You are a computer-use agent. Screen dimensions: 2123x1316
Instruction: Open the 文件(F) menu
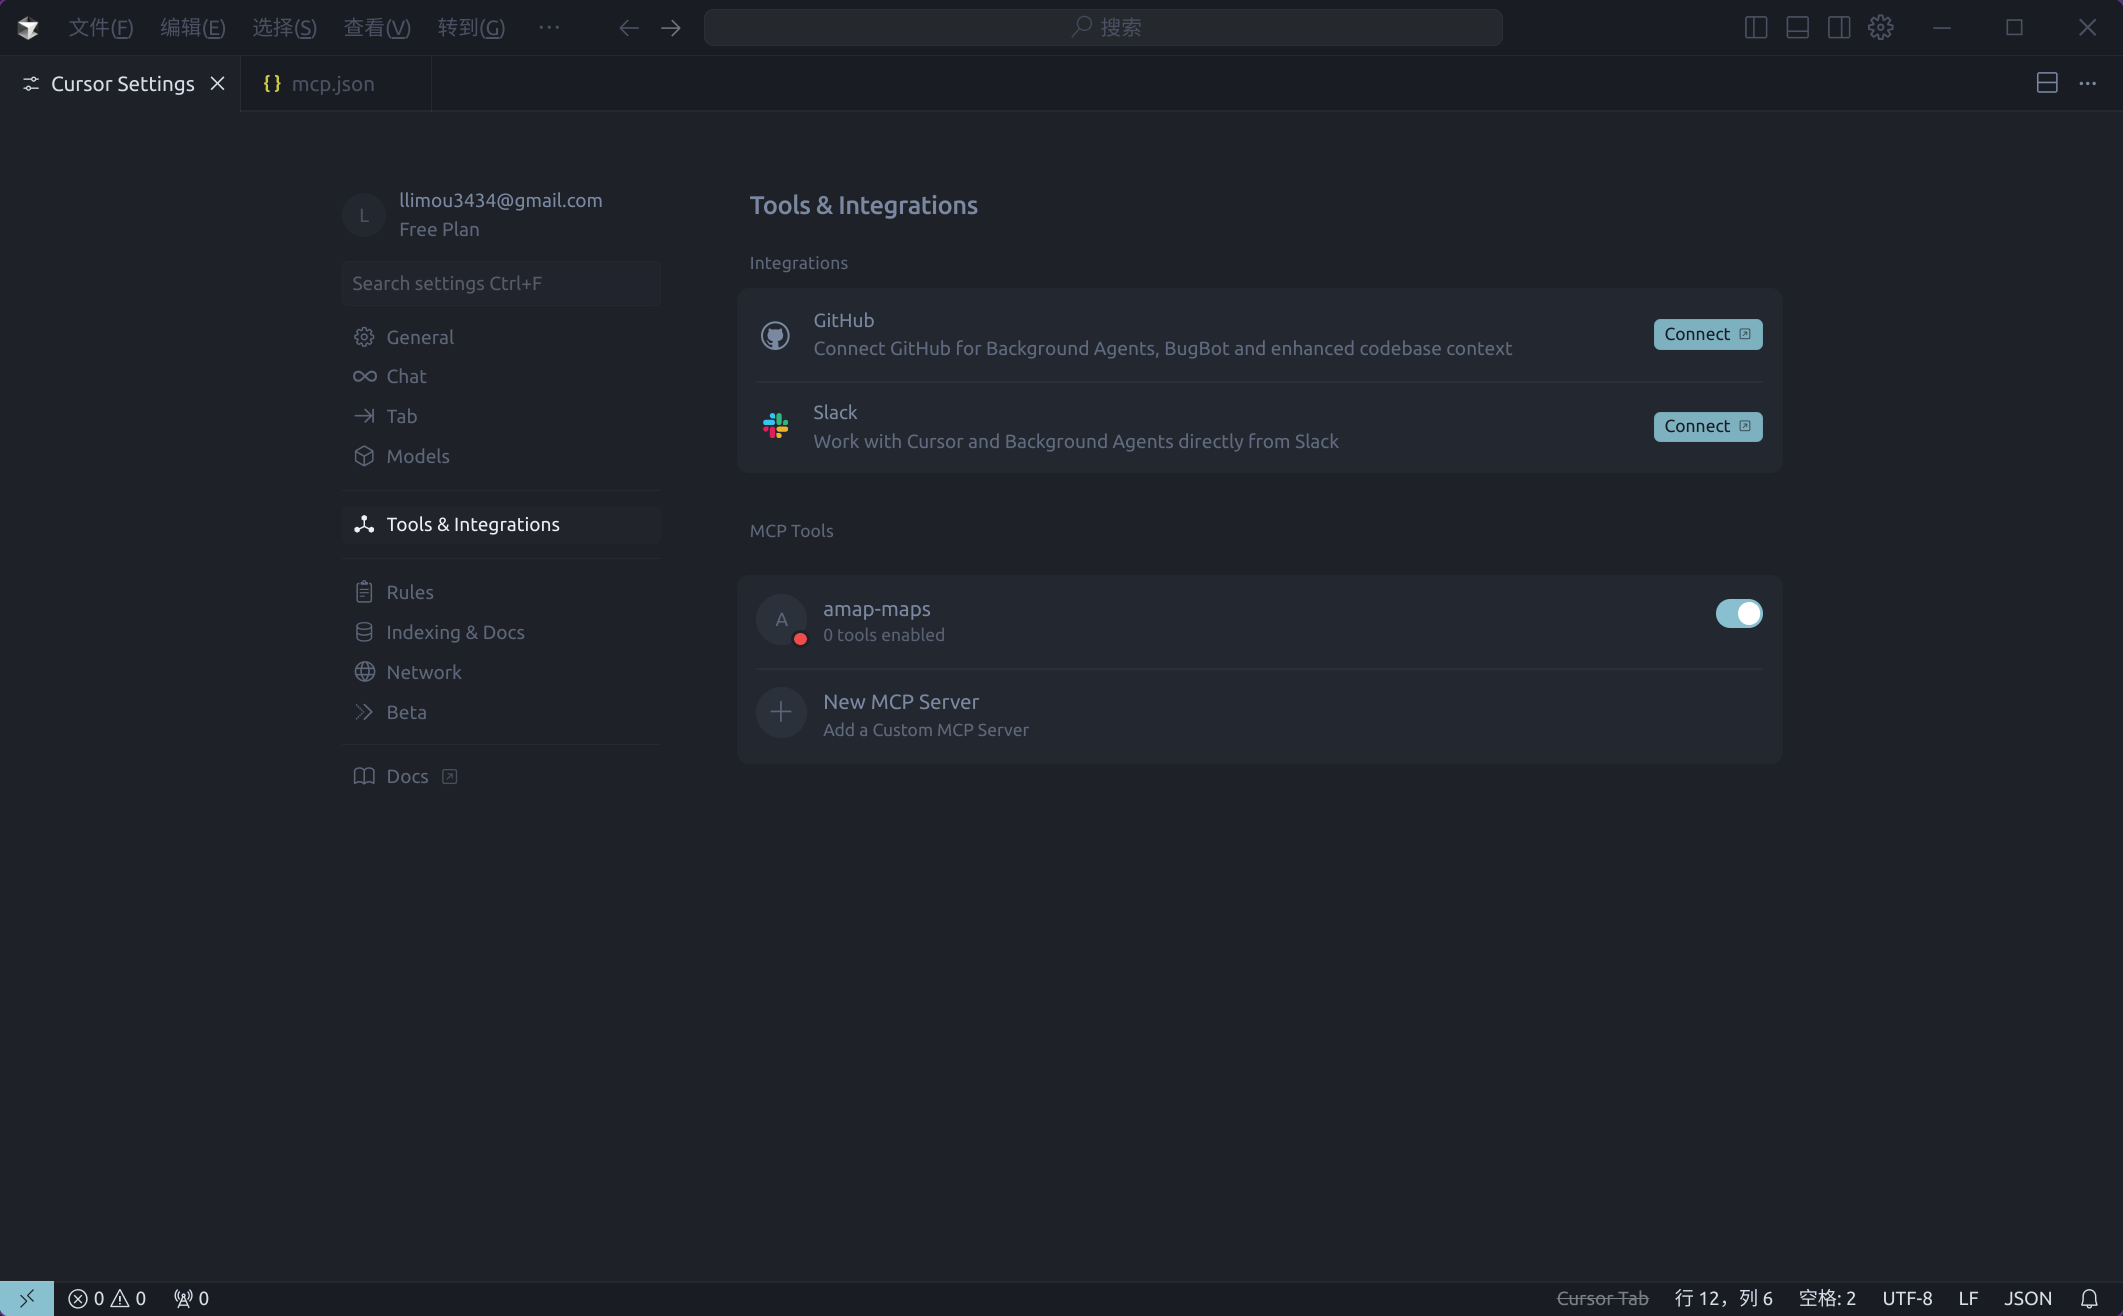click(x=100, y=27)
